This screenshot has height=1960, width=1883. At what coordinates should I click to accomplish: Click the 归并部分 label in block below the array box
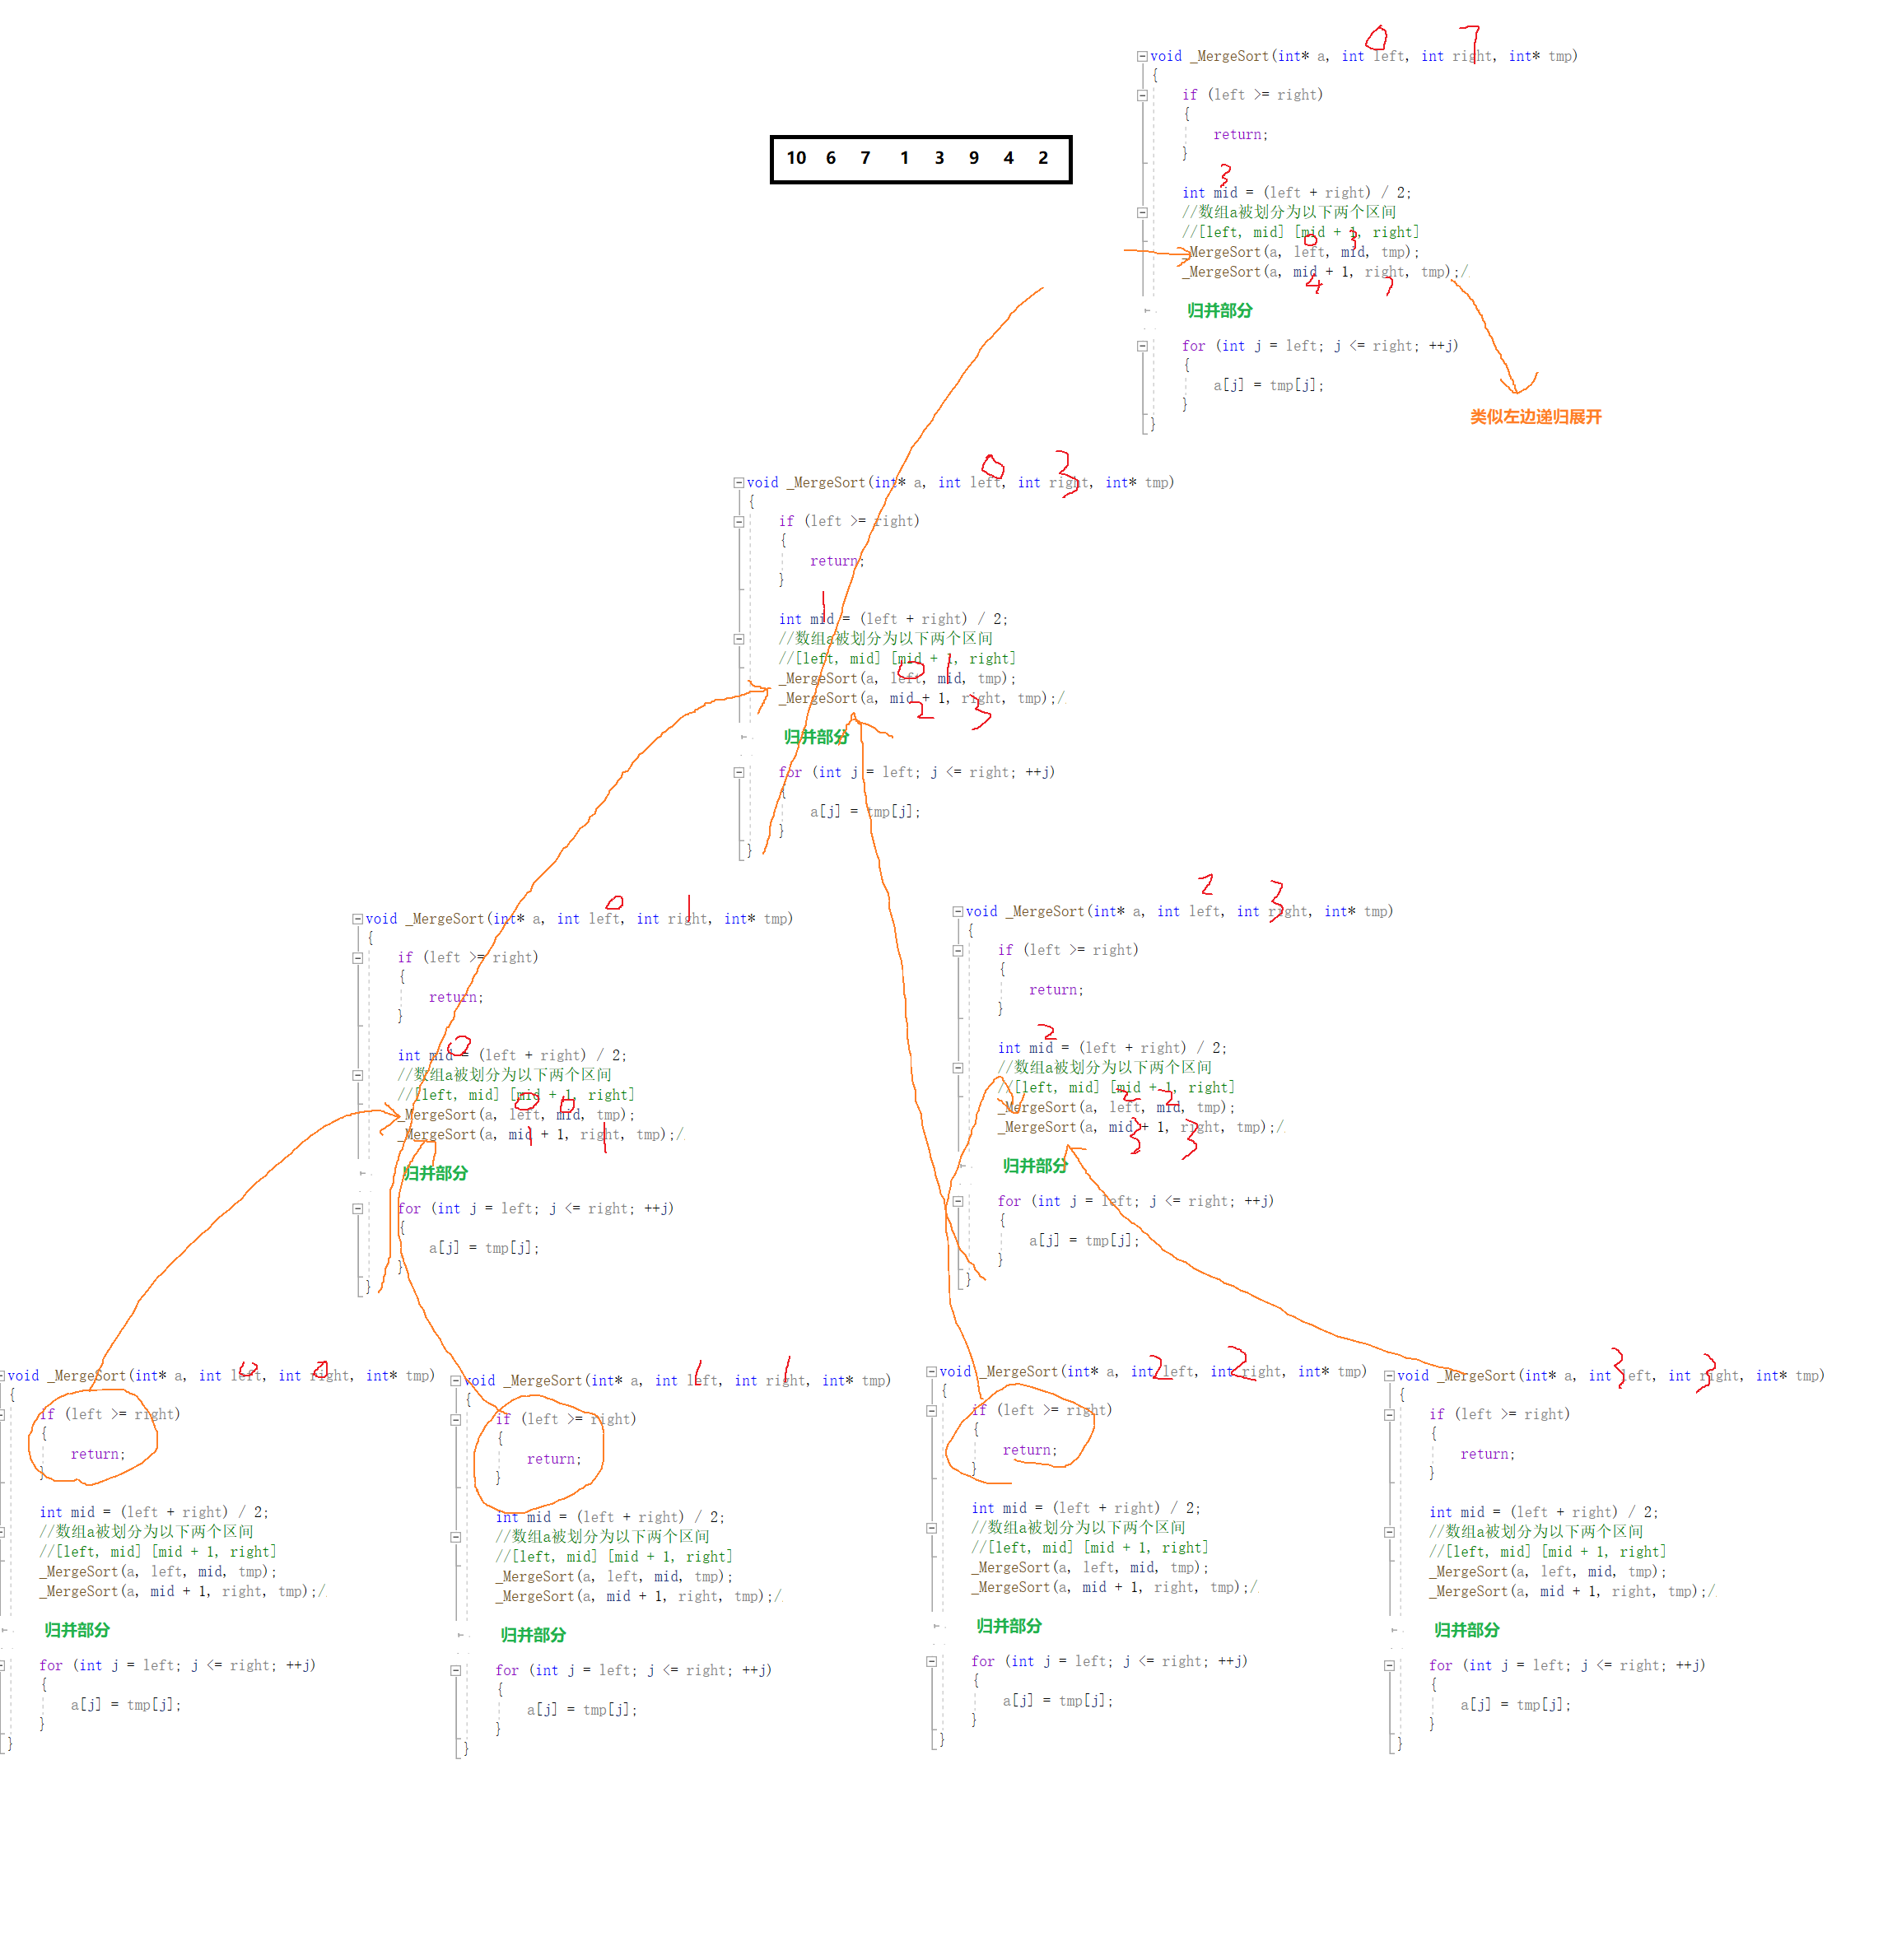coord(816,737)
